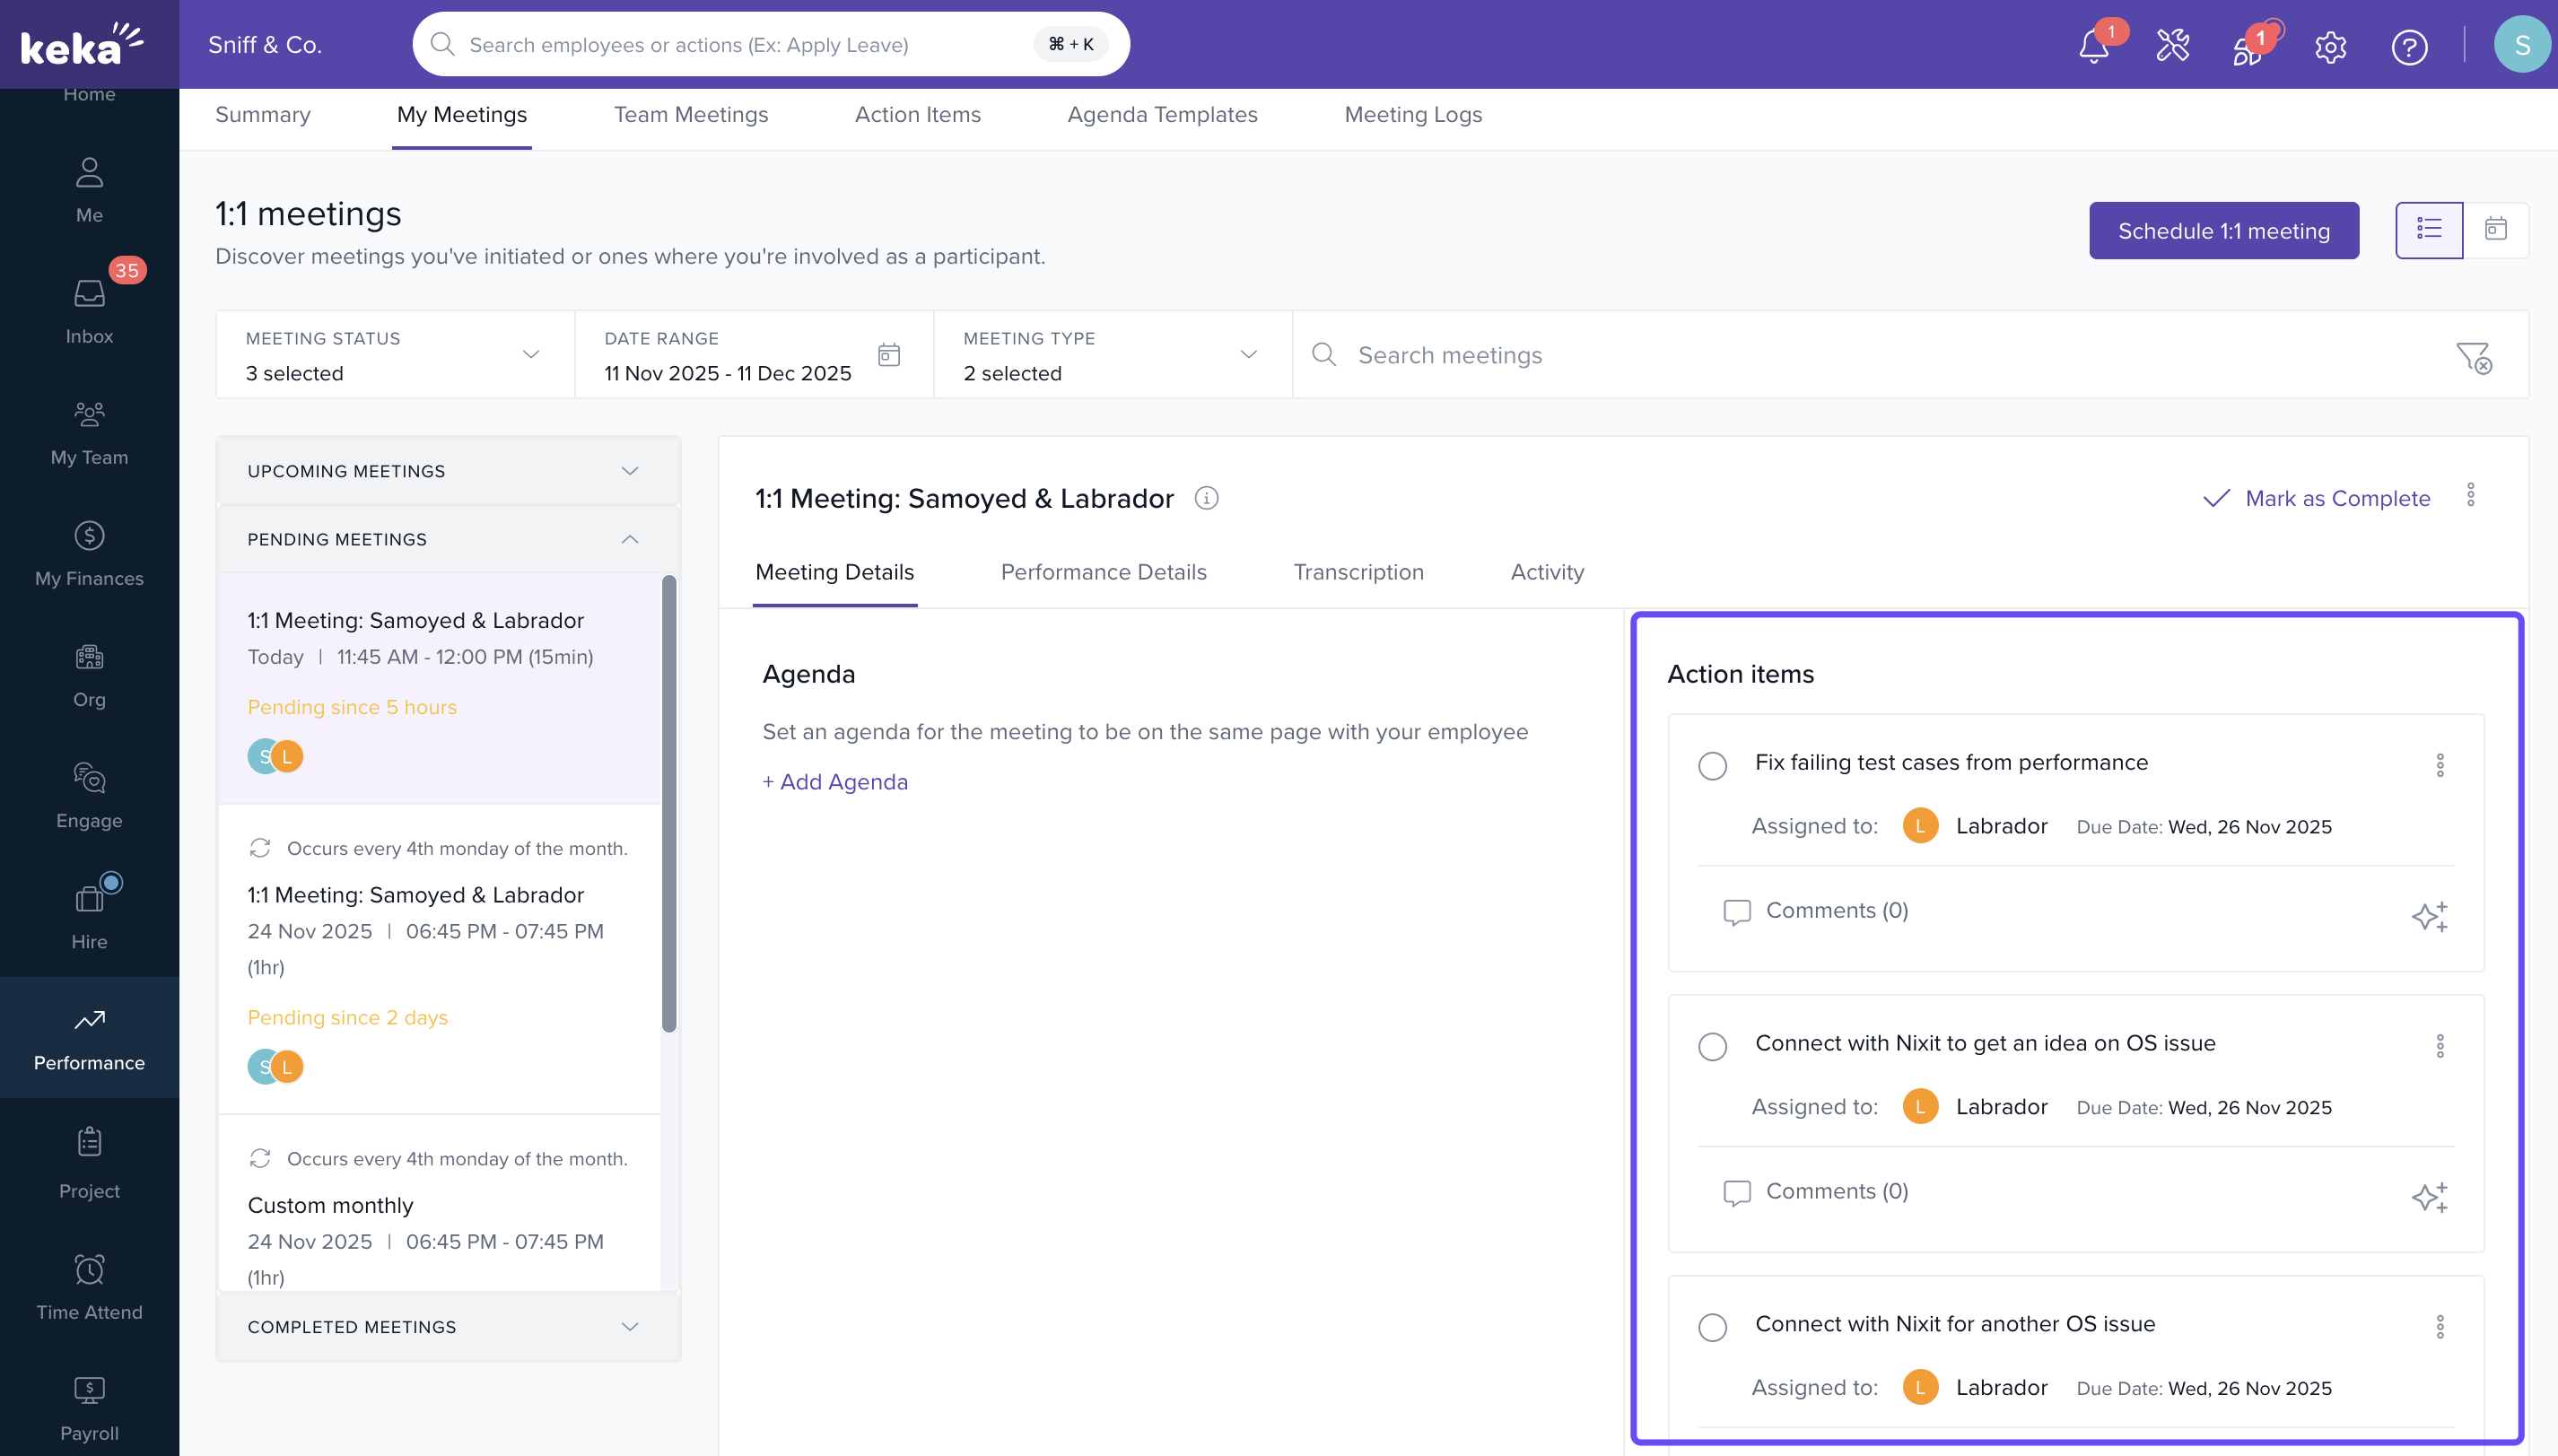Mark Fix failing test cases item done
The height and width of the screenshot is (1456, 2558).
click(x=1712, y=766)
